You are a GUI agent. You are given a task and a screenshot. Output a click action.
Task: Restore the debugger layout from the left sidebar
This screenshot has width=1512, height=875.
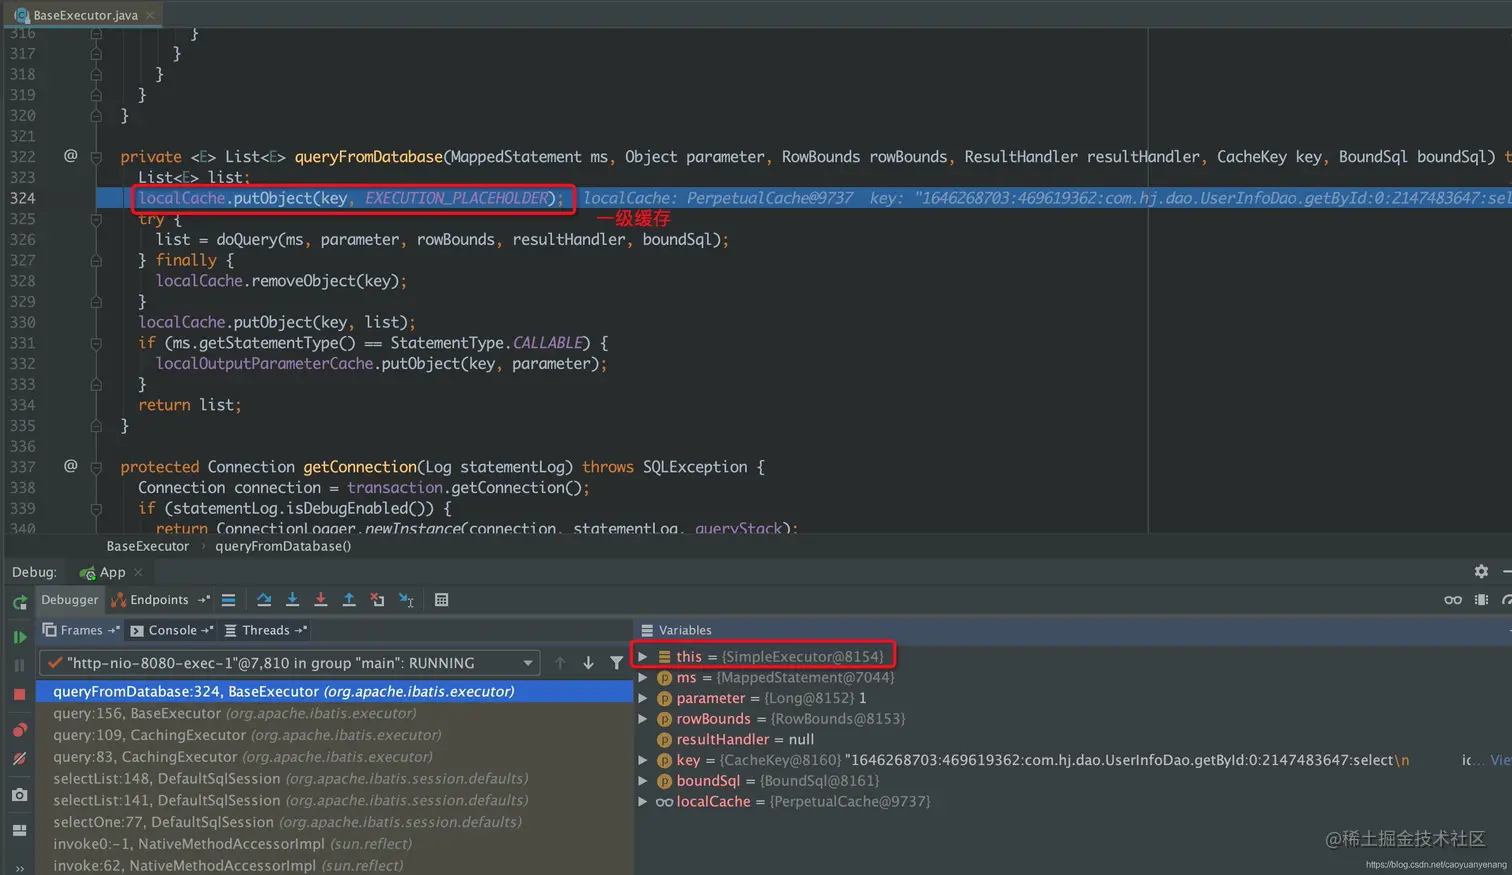19,830
